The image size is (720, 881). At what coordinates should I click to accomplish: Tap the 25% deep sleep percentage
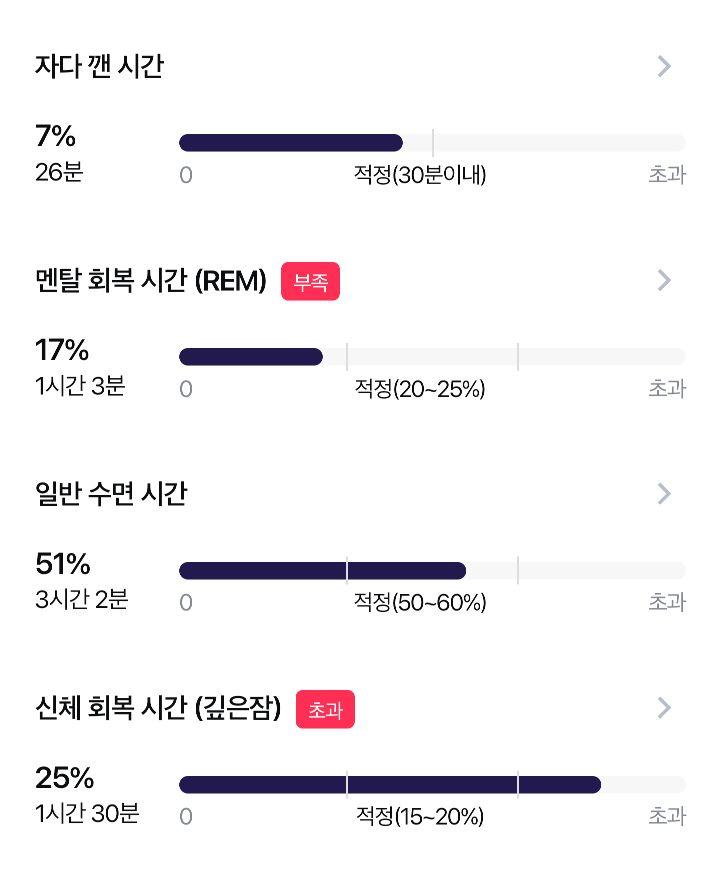[x=65, y=778]
